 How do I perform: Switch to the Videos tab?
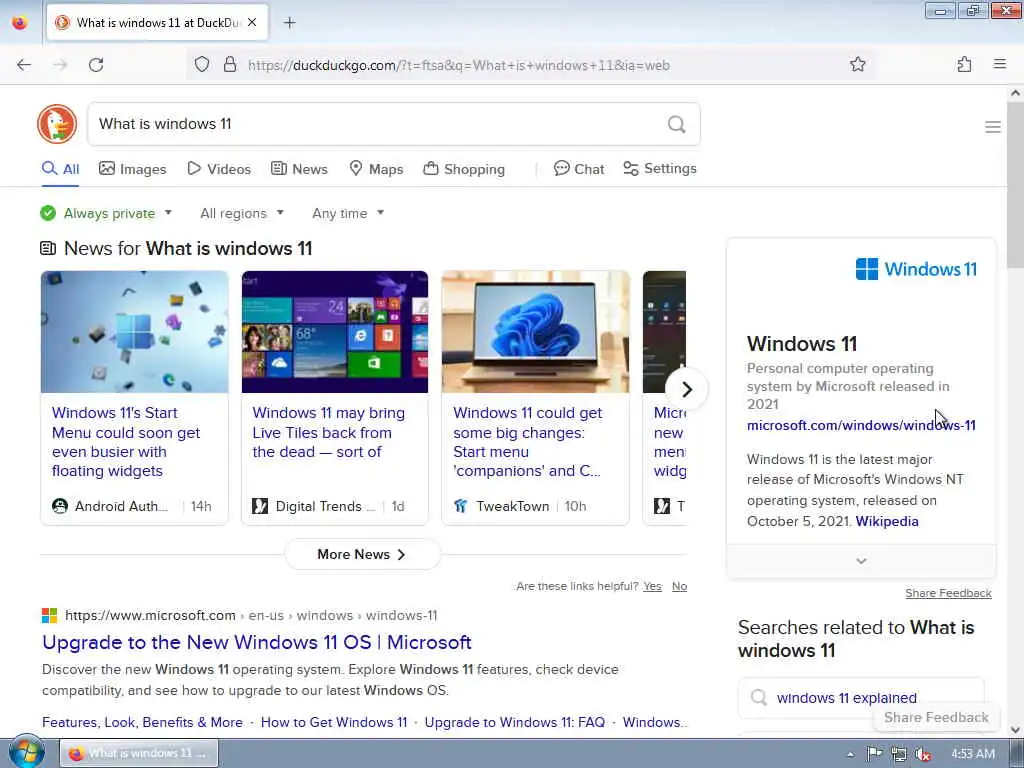(x=219, y=169)
